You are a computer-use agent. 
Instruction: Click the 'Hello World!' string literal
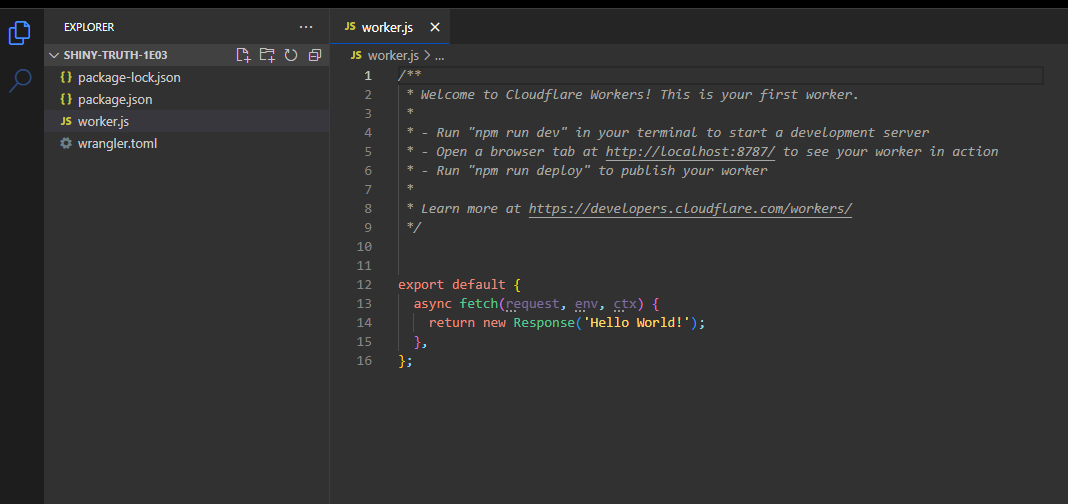click(637, 322)
